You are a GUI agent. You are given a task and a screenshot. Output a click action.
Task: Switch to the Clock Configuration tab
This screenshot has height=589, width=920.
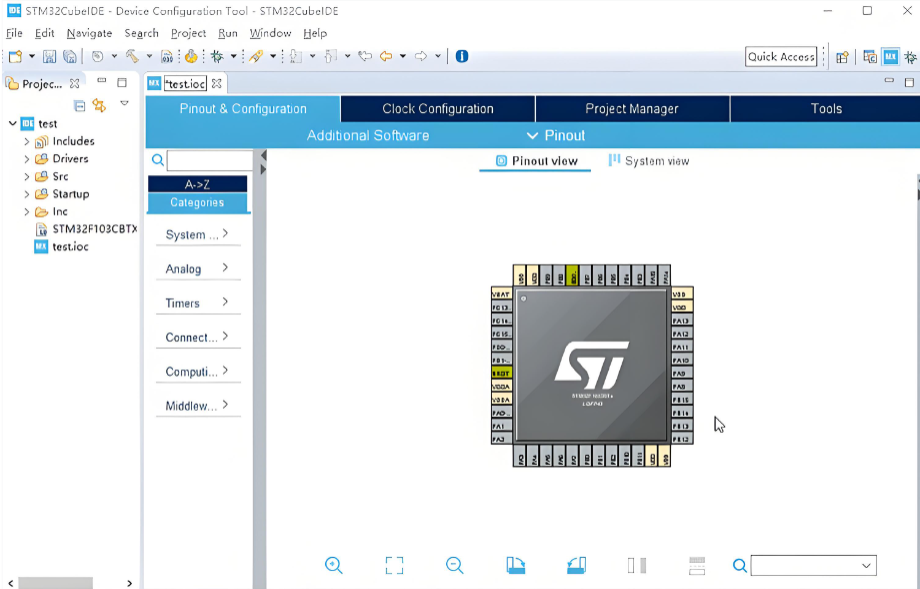tap(438, 109)
